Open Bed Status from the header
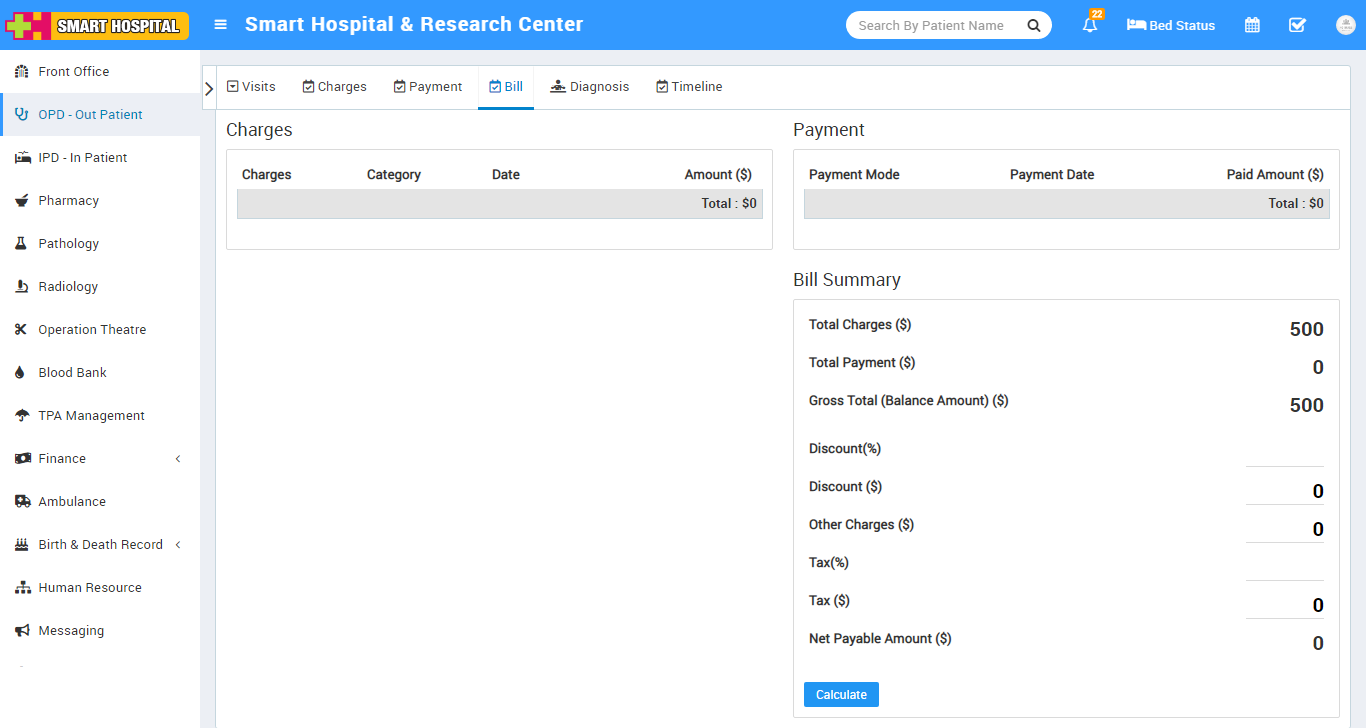 pyautogui.click(x=1171, y=25)
